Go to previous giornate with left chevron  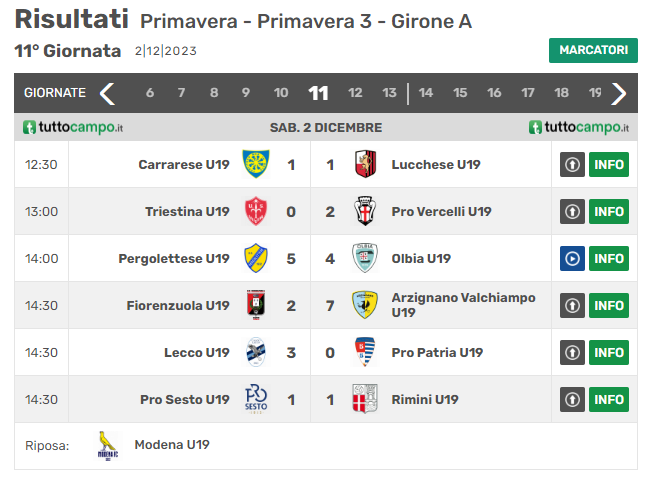(x=107, y=93)
